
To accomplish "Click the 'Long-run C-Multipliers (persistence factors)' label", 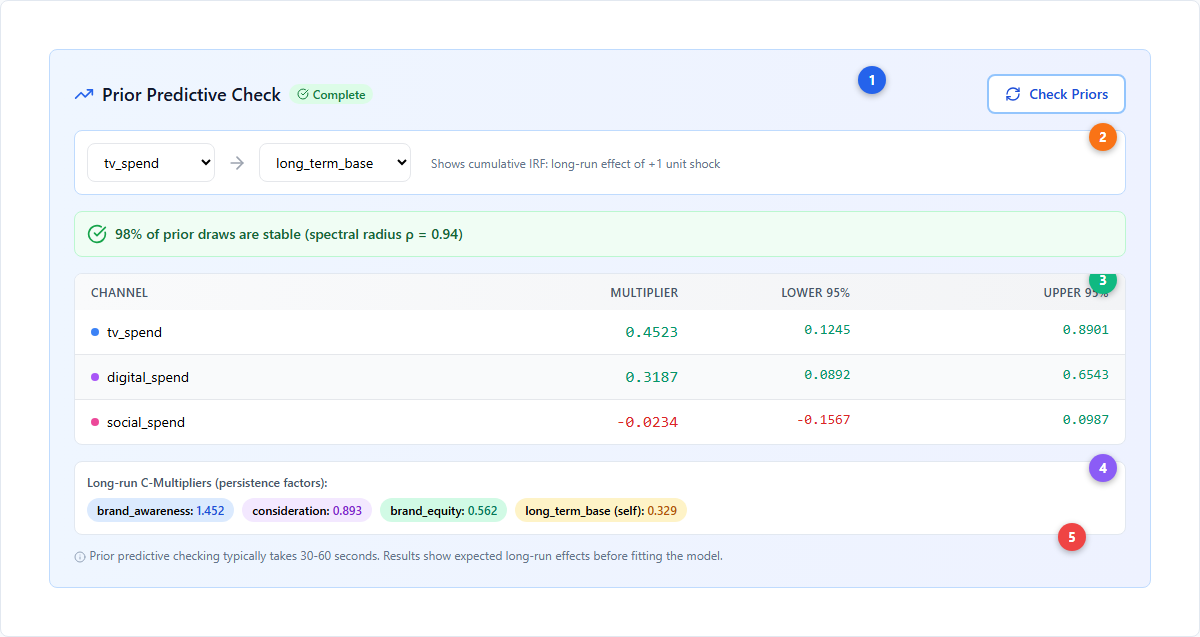I will click(x=207, y=483).
